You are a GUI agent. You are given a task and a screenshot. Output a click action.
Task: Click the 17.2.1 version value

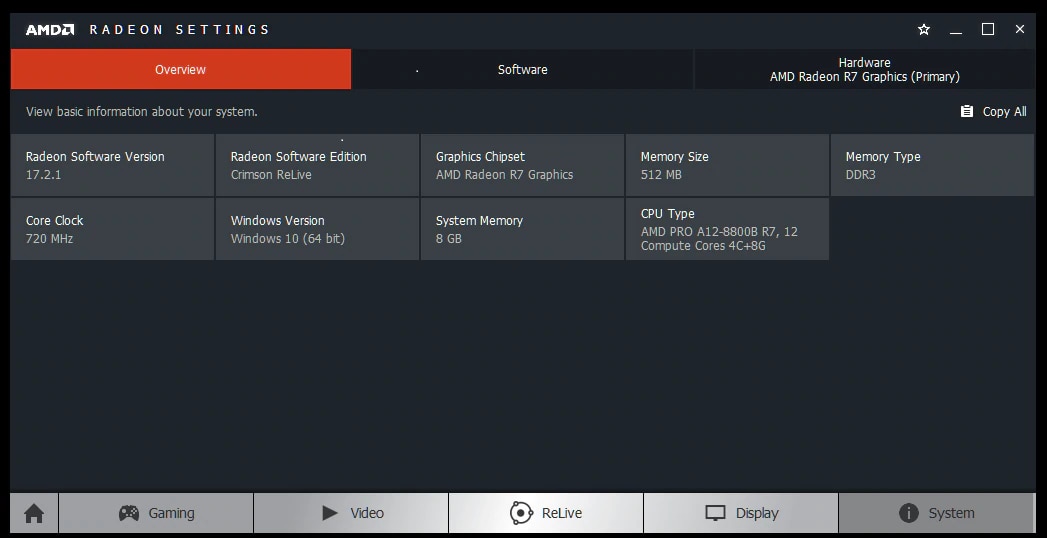tap(43, 175)
